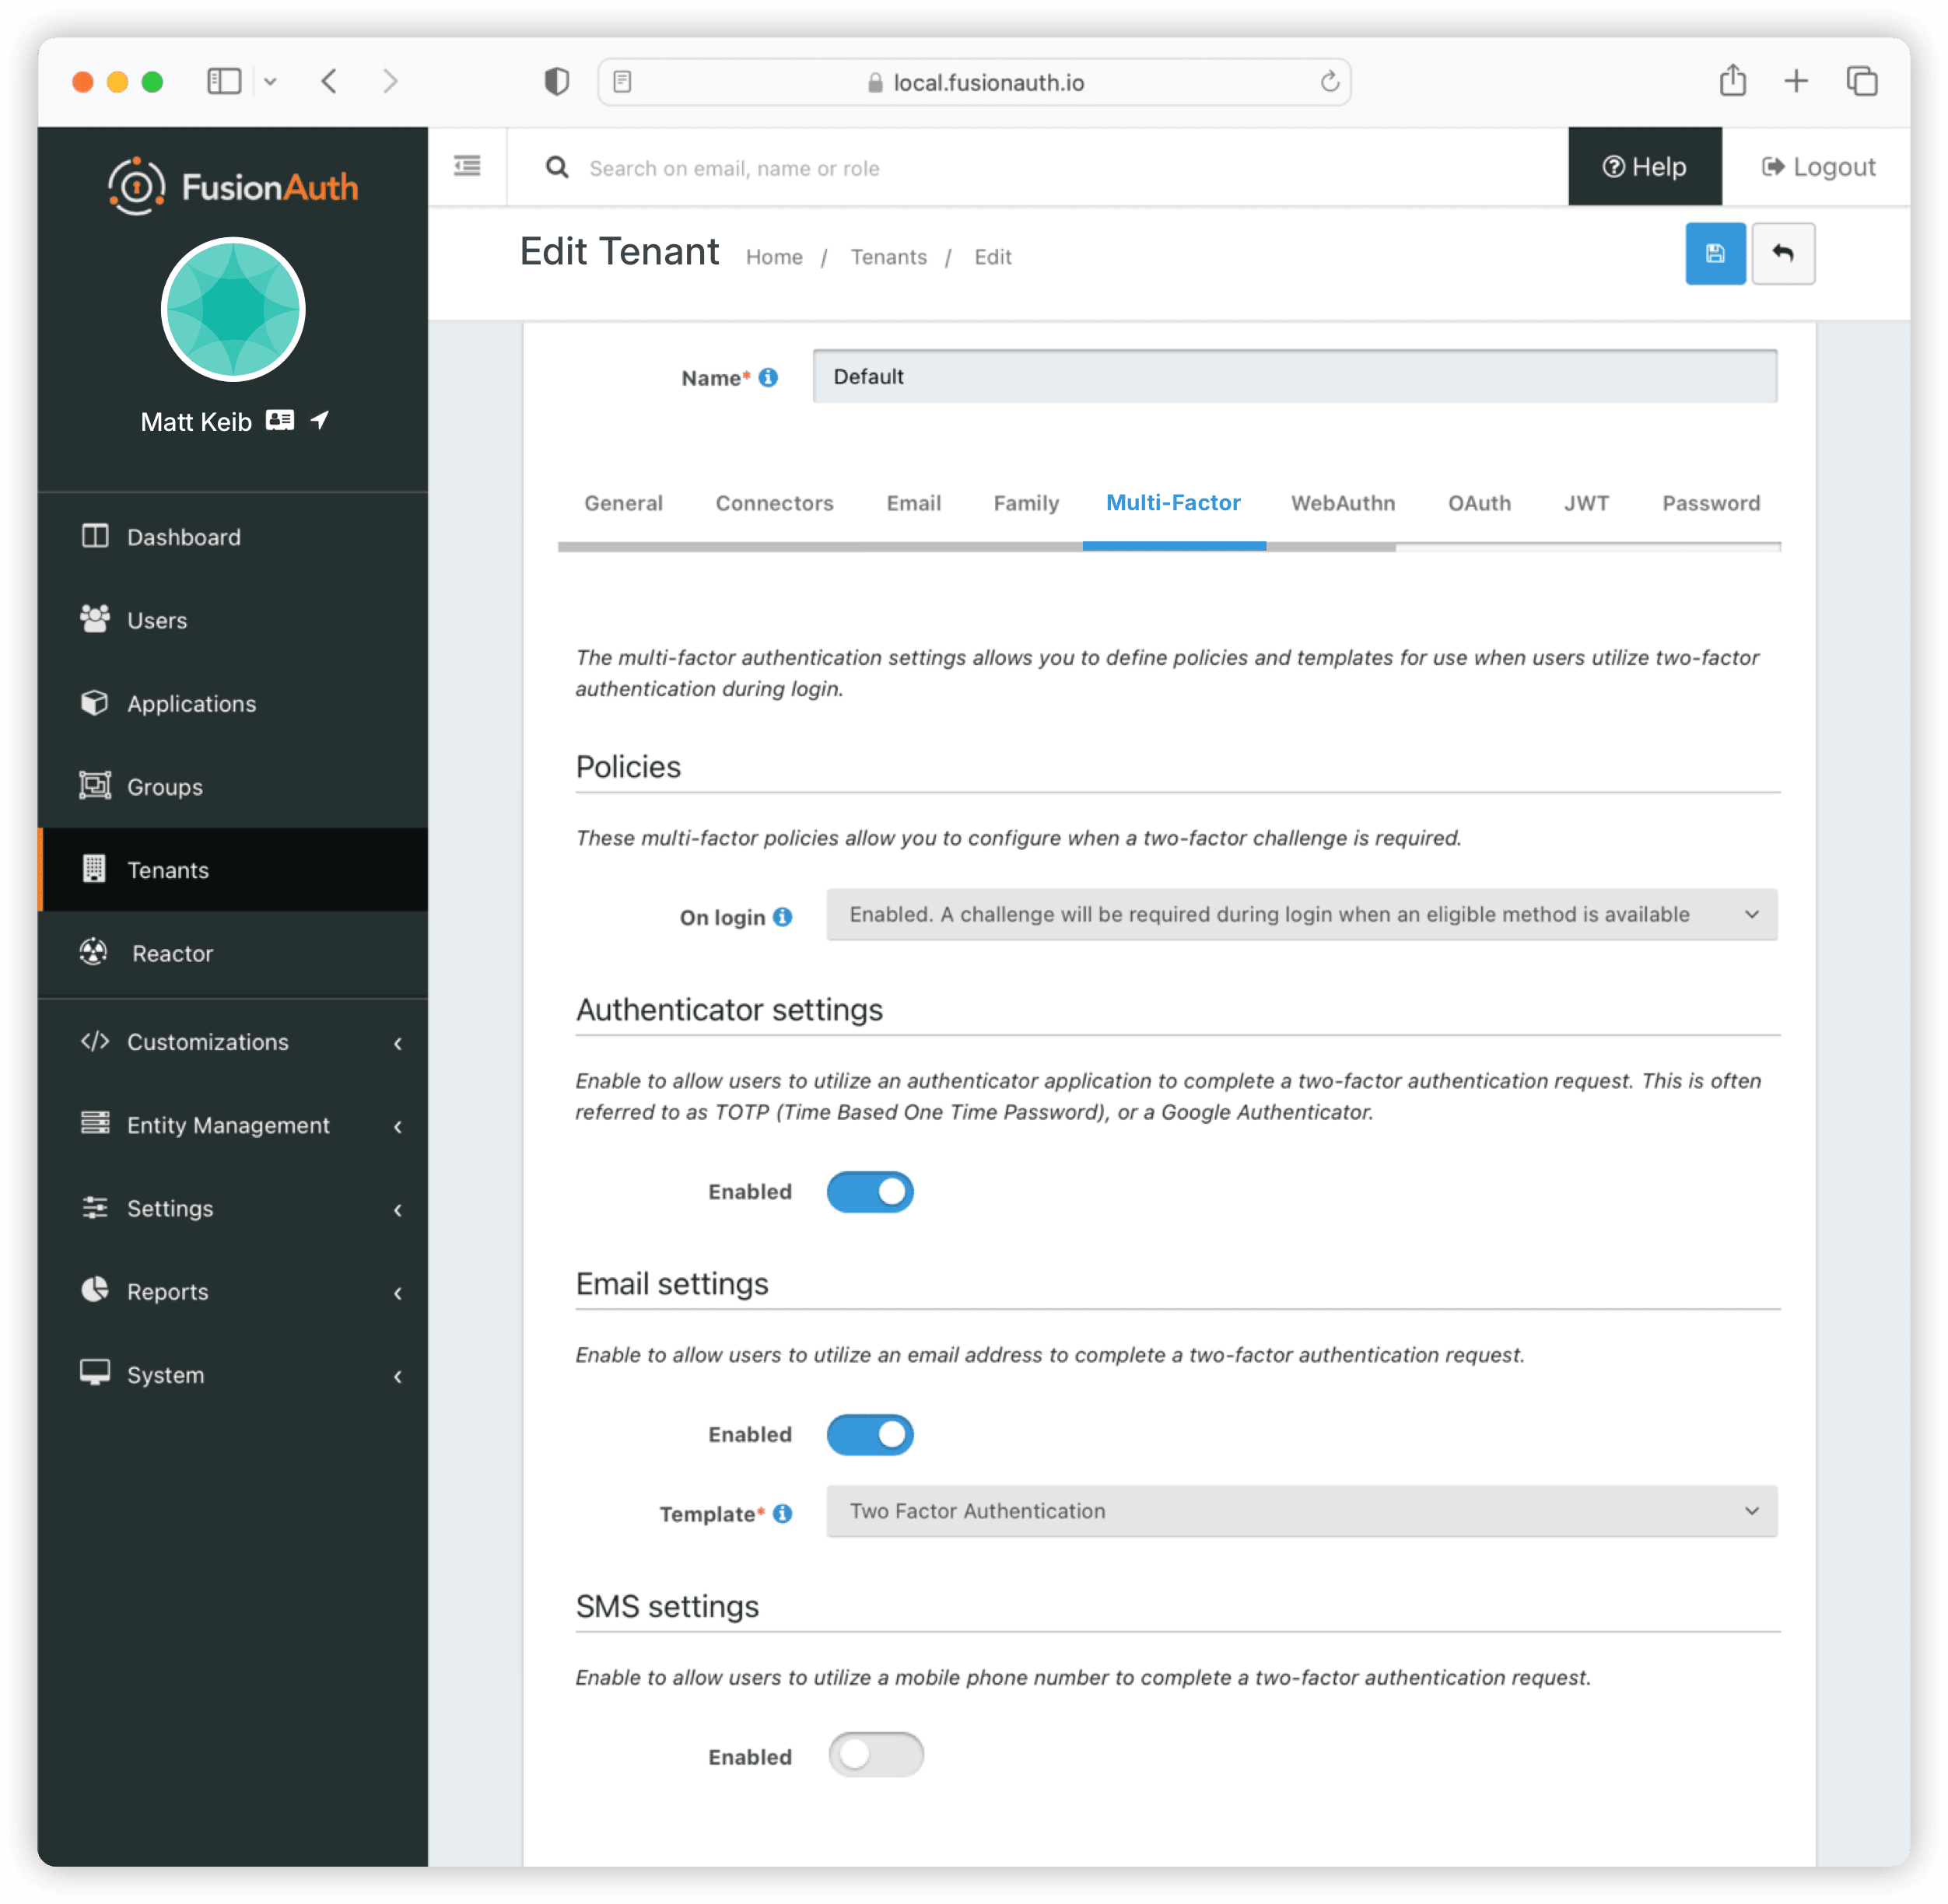This screenshot has height=1904, width=1948.
Task: Disable the Email settings Enabled toggle
Action: [872, 1435]
